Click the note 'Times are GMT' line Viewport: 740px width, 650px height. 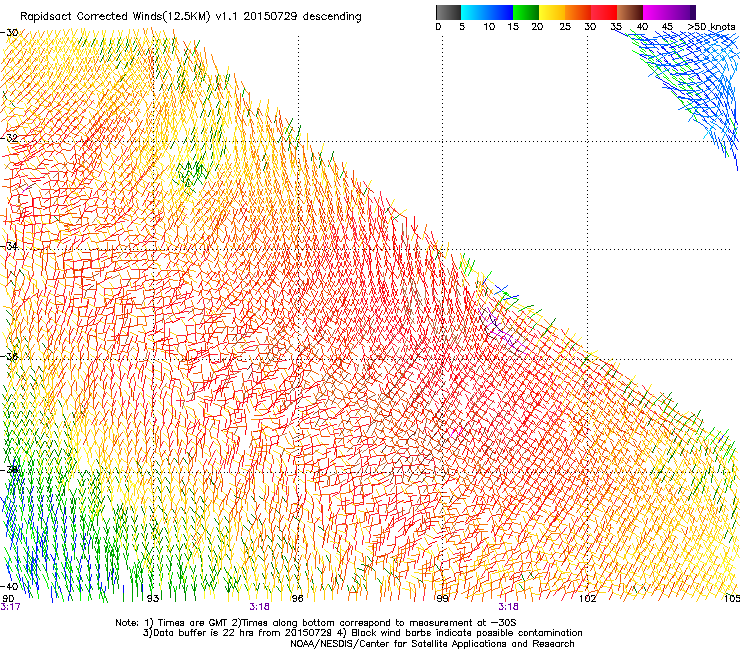pyautogui.click(x=316, y=623)
